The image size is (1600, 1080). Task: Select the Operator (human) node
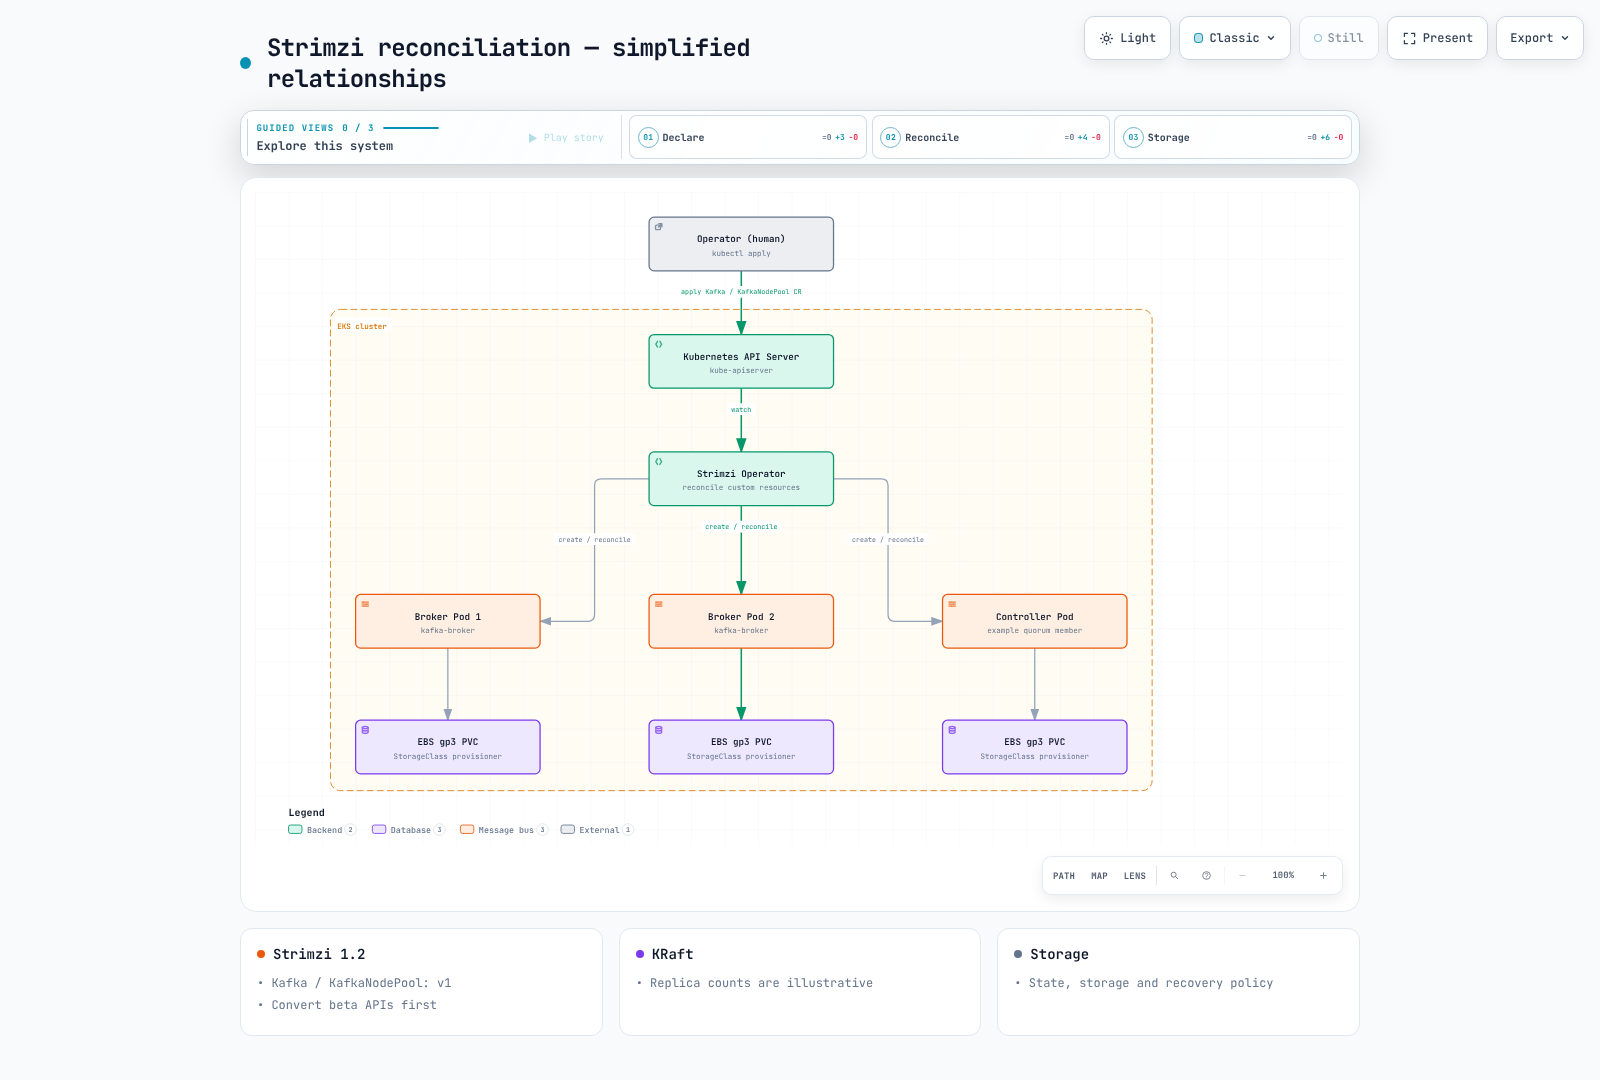pyautogui.click(x=741, y=244)
